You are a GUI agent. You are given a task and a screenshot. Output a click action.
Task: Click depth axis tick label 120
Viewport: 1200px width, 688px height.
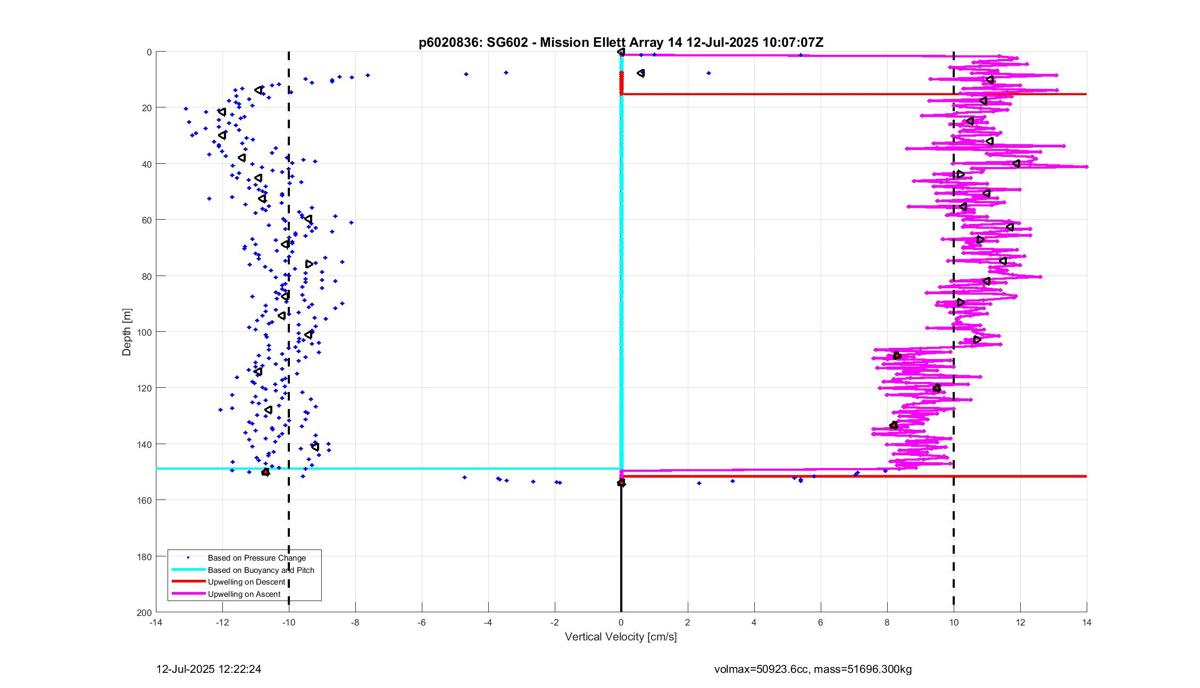(x=142, y=388)
